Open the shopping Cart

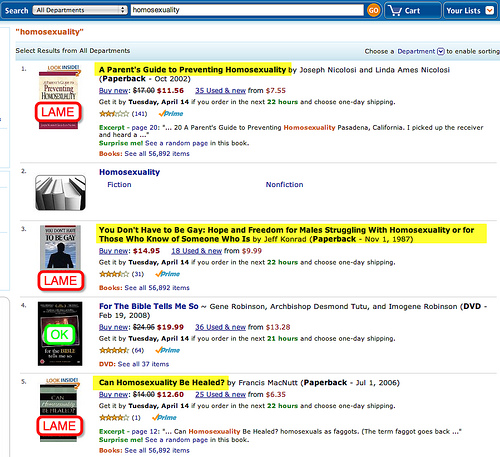[x=413, y=11]
